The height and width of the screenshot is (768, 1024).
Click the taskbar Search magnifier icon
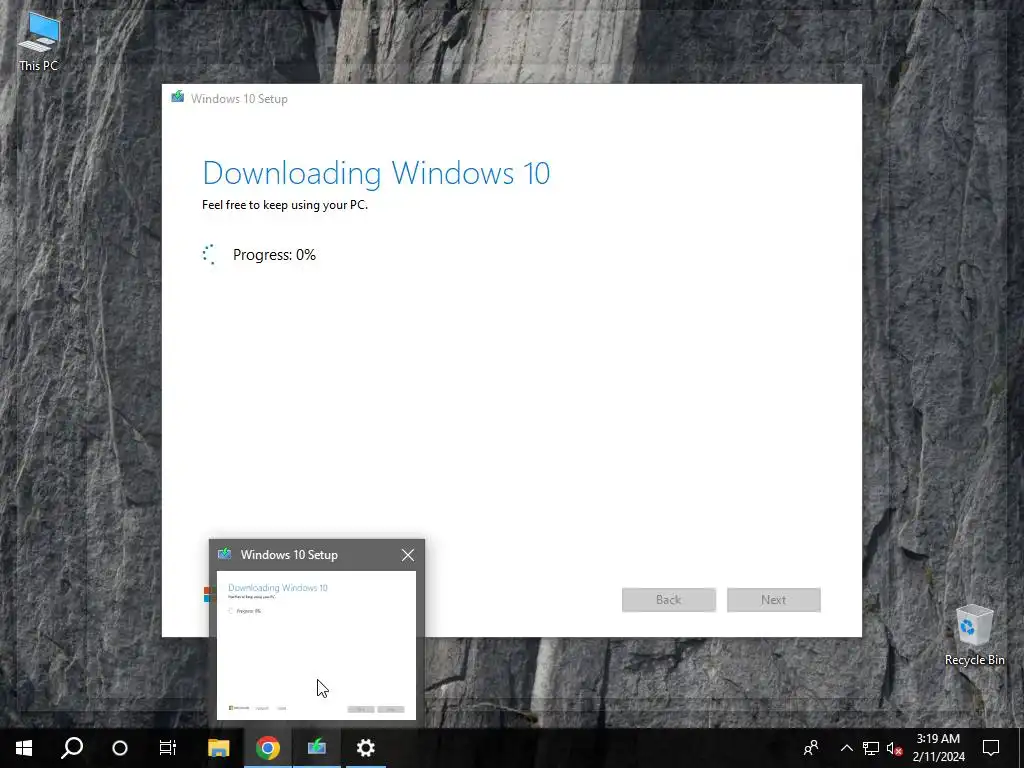tap(72, 748)
